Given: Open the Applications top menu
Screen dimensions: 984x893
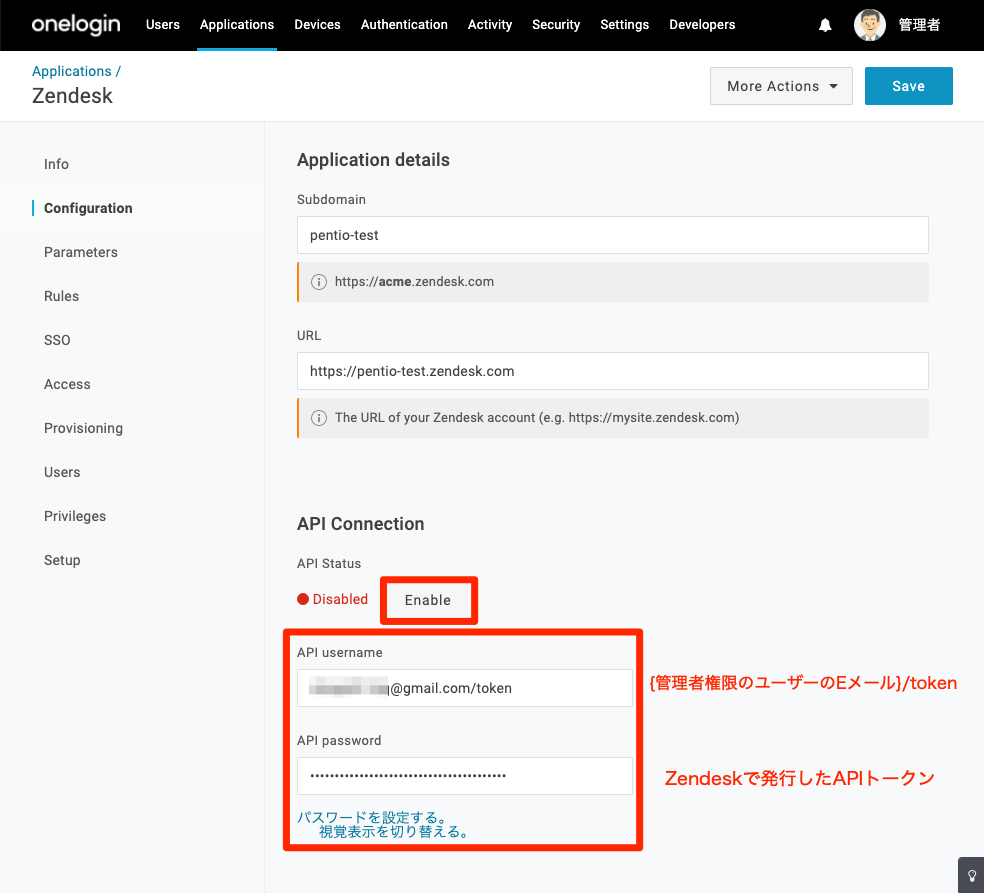Looking at the screenshot, I should pyautogui.click(x=237, y=24).
